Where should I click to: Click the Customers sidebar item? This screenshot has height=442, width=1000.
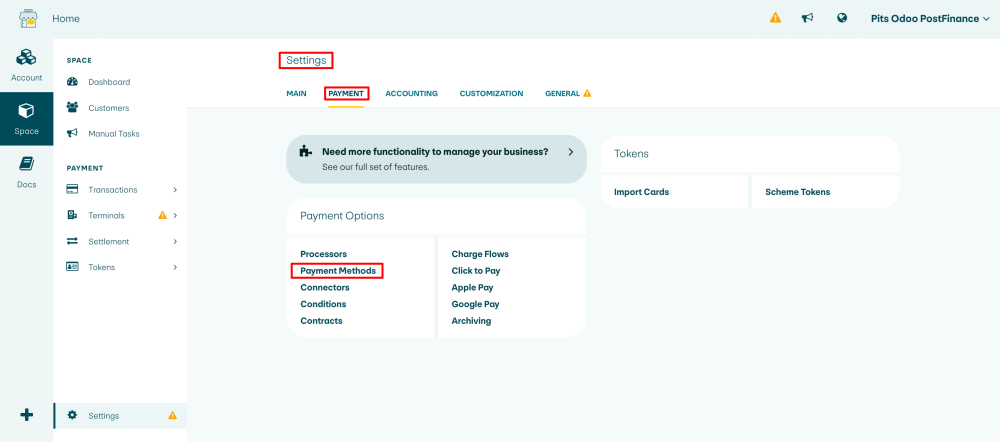(x=108, y=108)
